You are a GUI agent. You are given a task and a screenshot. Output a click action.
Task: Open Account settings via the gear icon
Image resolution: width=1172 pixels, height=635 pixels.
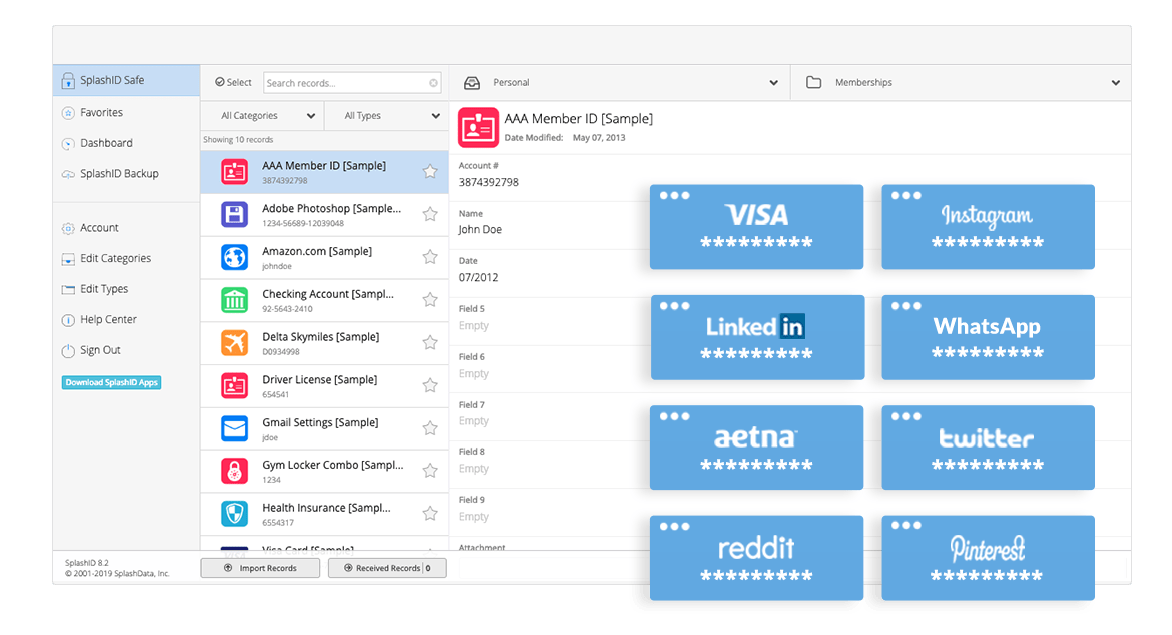(68, 227)
